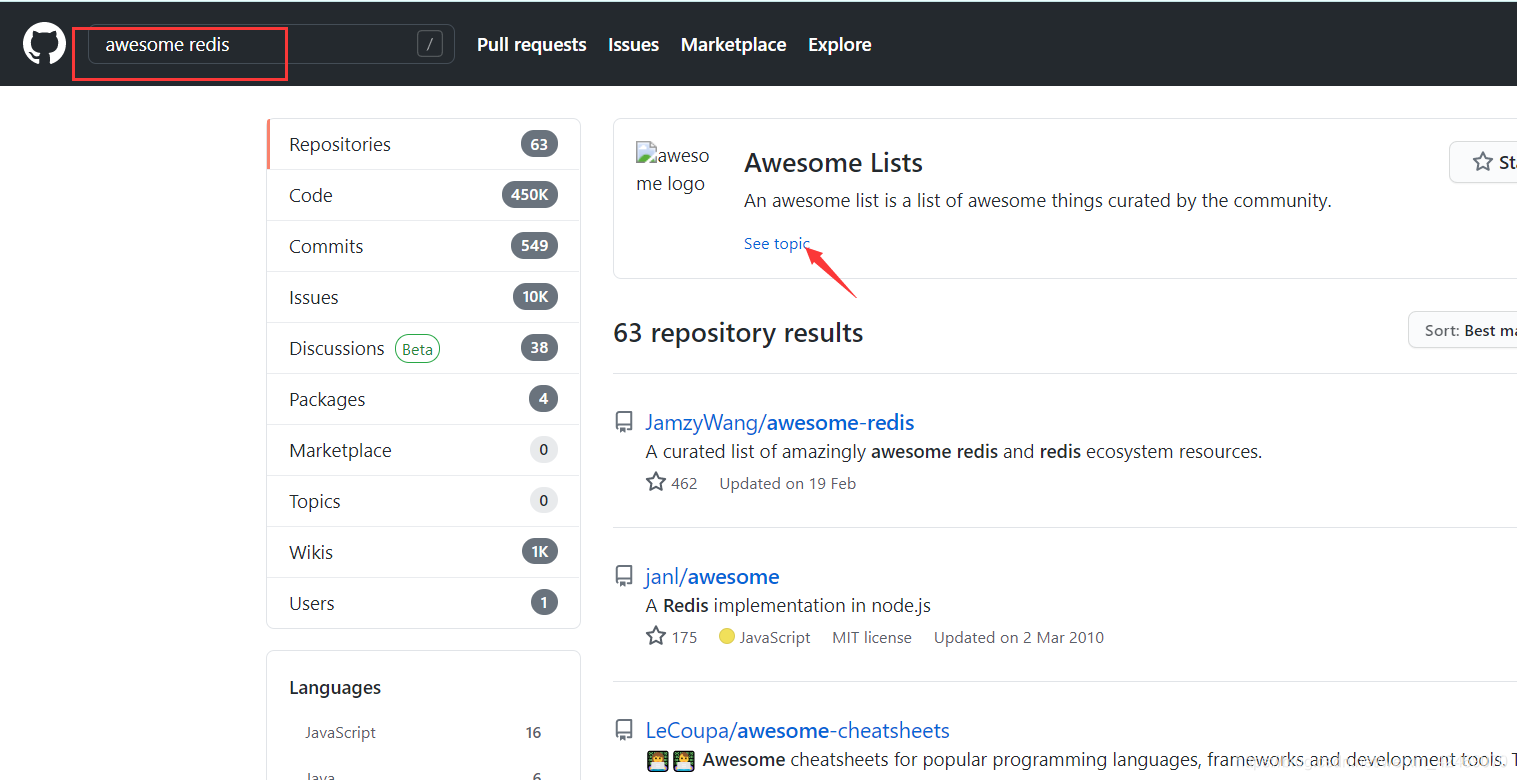The width and height of the screenshot is (1517, 780).
Task: Click Updated on 19 Feb text
Action: tap(788, 483)
